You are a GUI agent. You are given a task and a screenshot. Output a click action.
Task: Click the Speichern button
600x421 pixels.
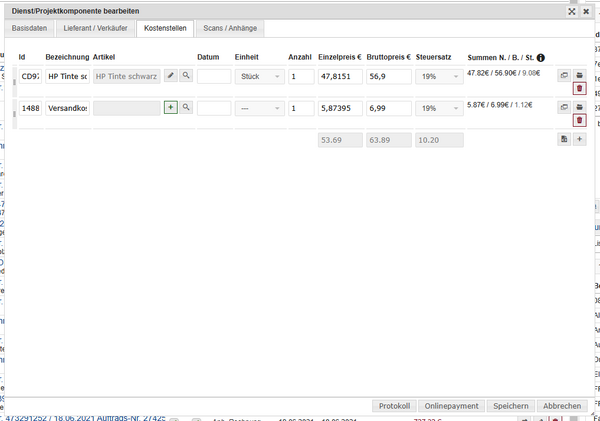click(510, 406)
